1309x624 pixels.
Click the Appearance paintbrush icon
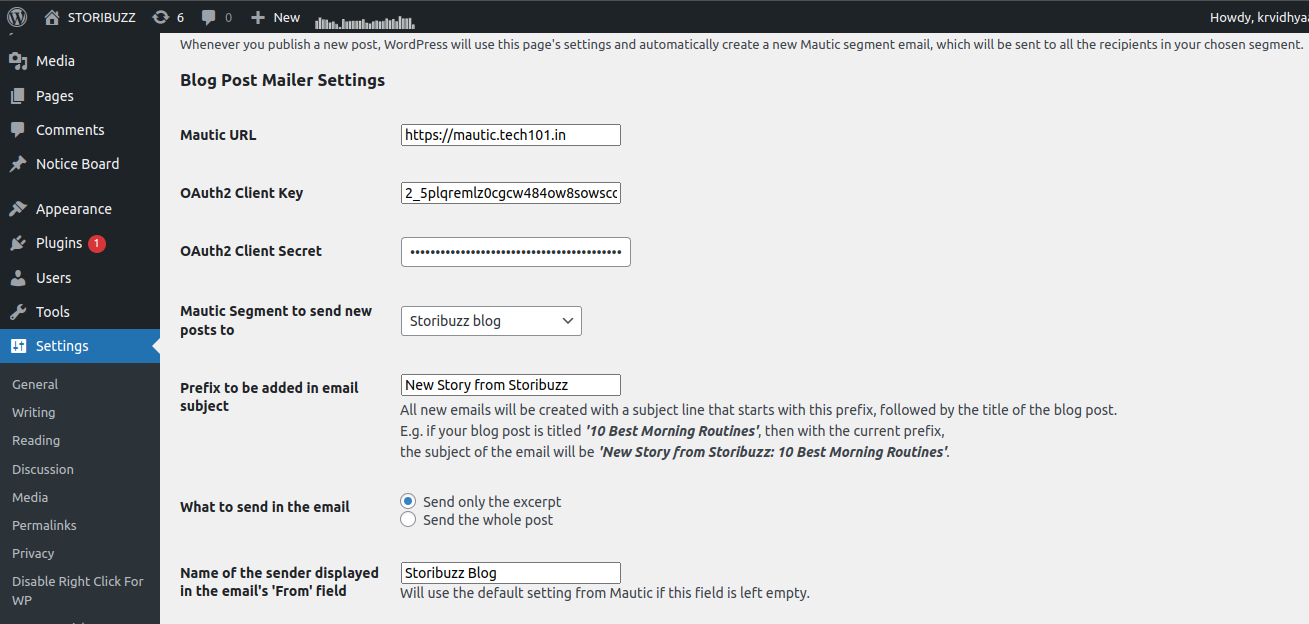coord(18,209)
